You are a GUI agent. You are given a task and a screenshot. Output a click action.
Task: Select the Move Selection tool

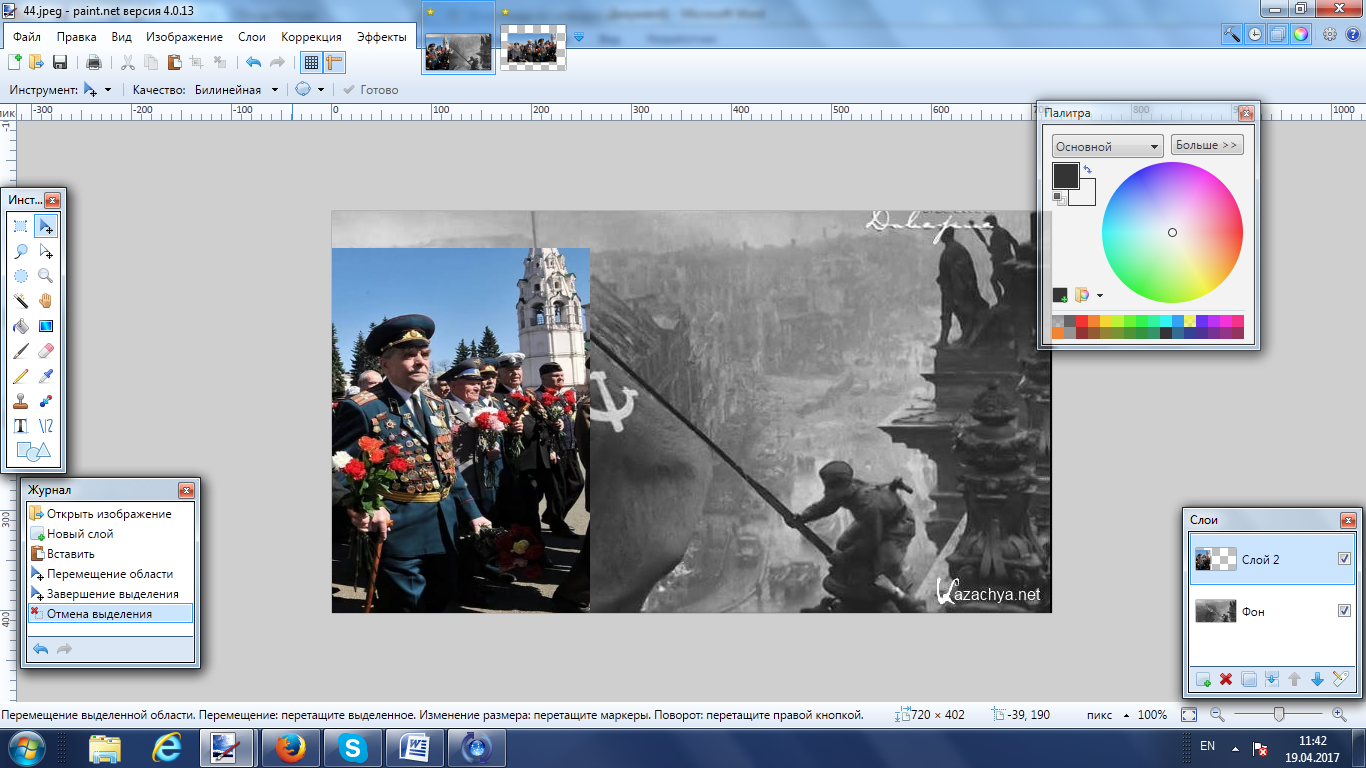(x=46, y=251)
